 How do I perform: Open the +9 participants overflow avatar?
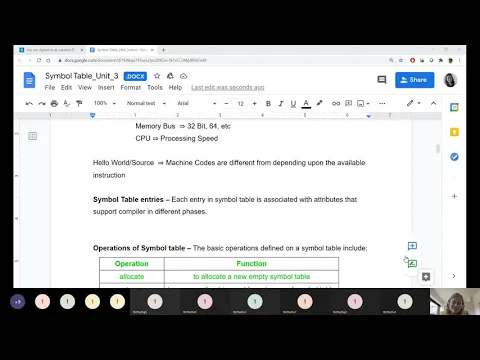(18, 302)
